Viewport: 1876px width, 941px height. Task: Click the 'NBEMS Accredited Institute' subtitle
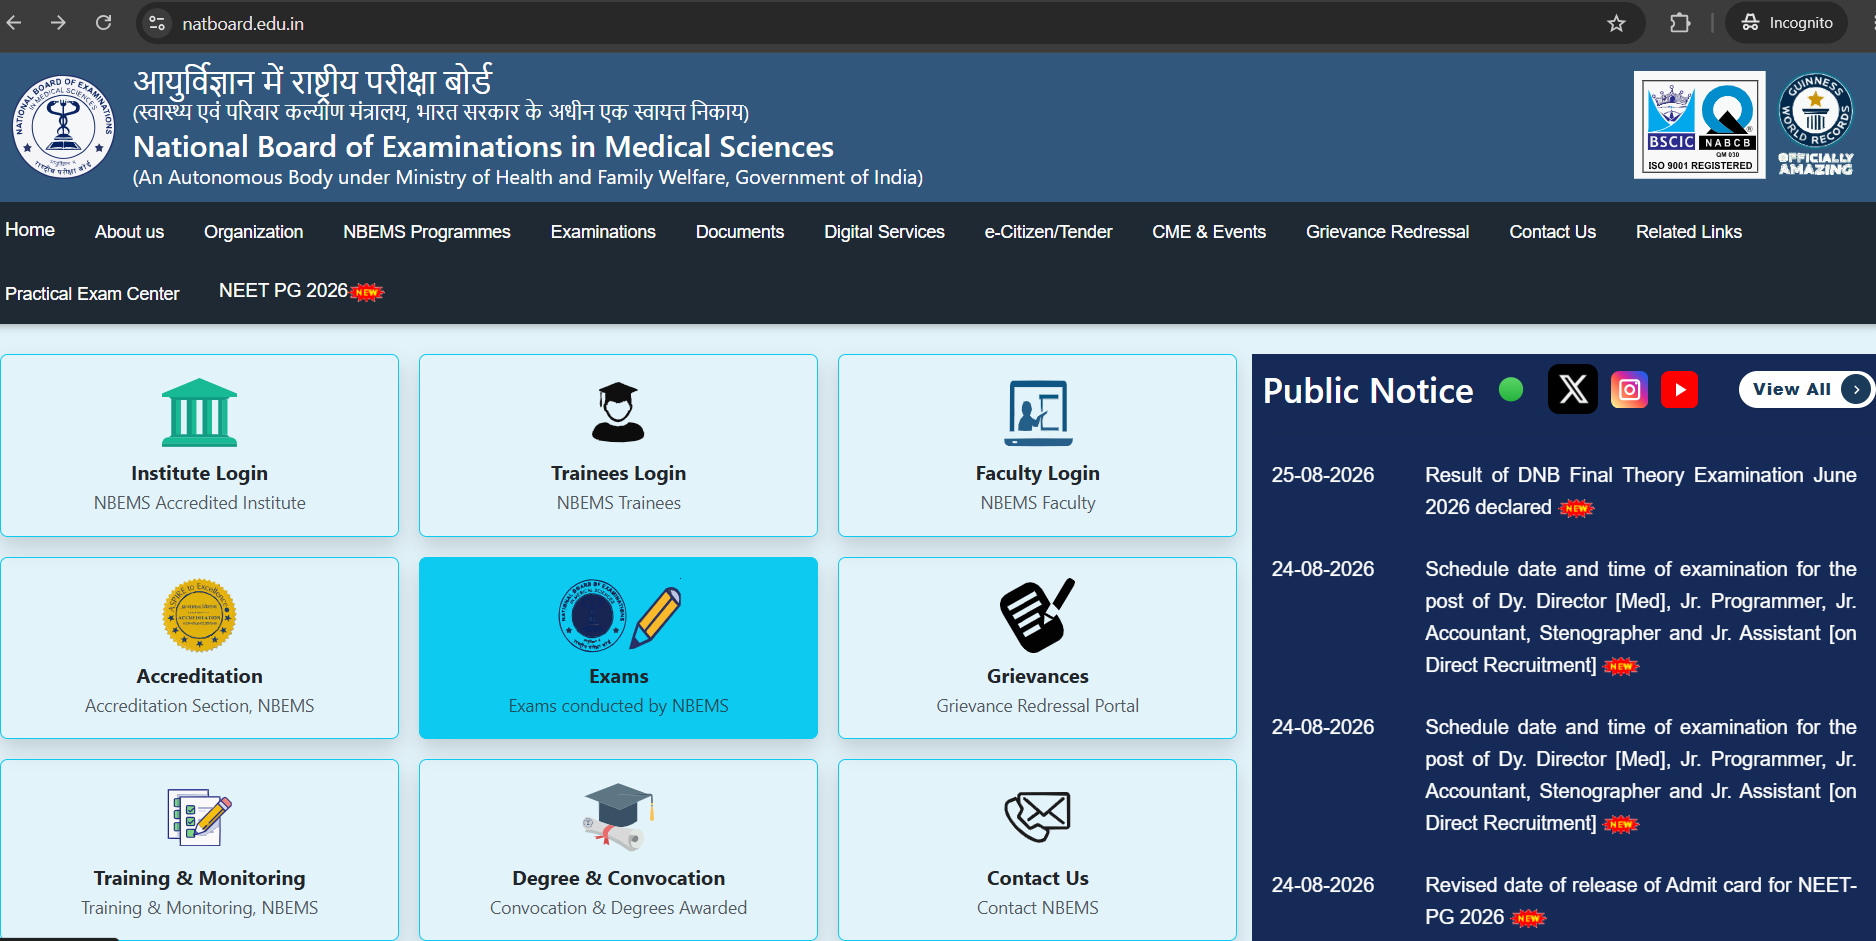click(x=200, y=503)
